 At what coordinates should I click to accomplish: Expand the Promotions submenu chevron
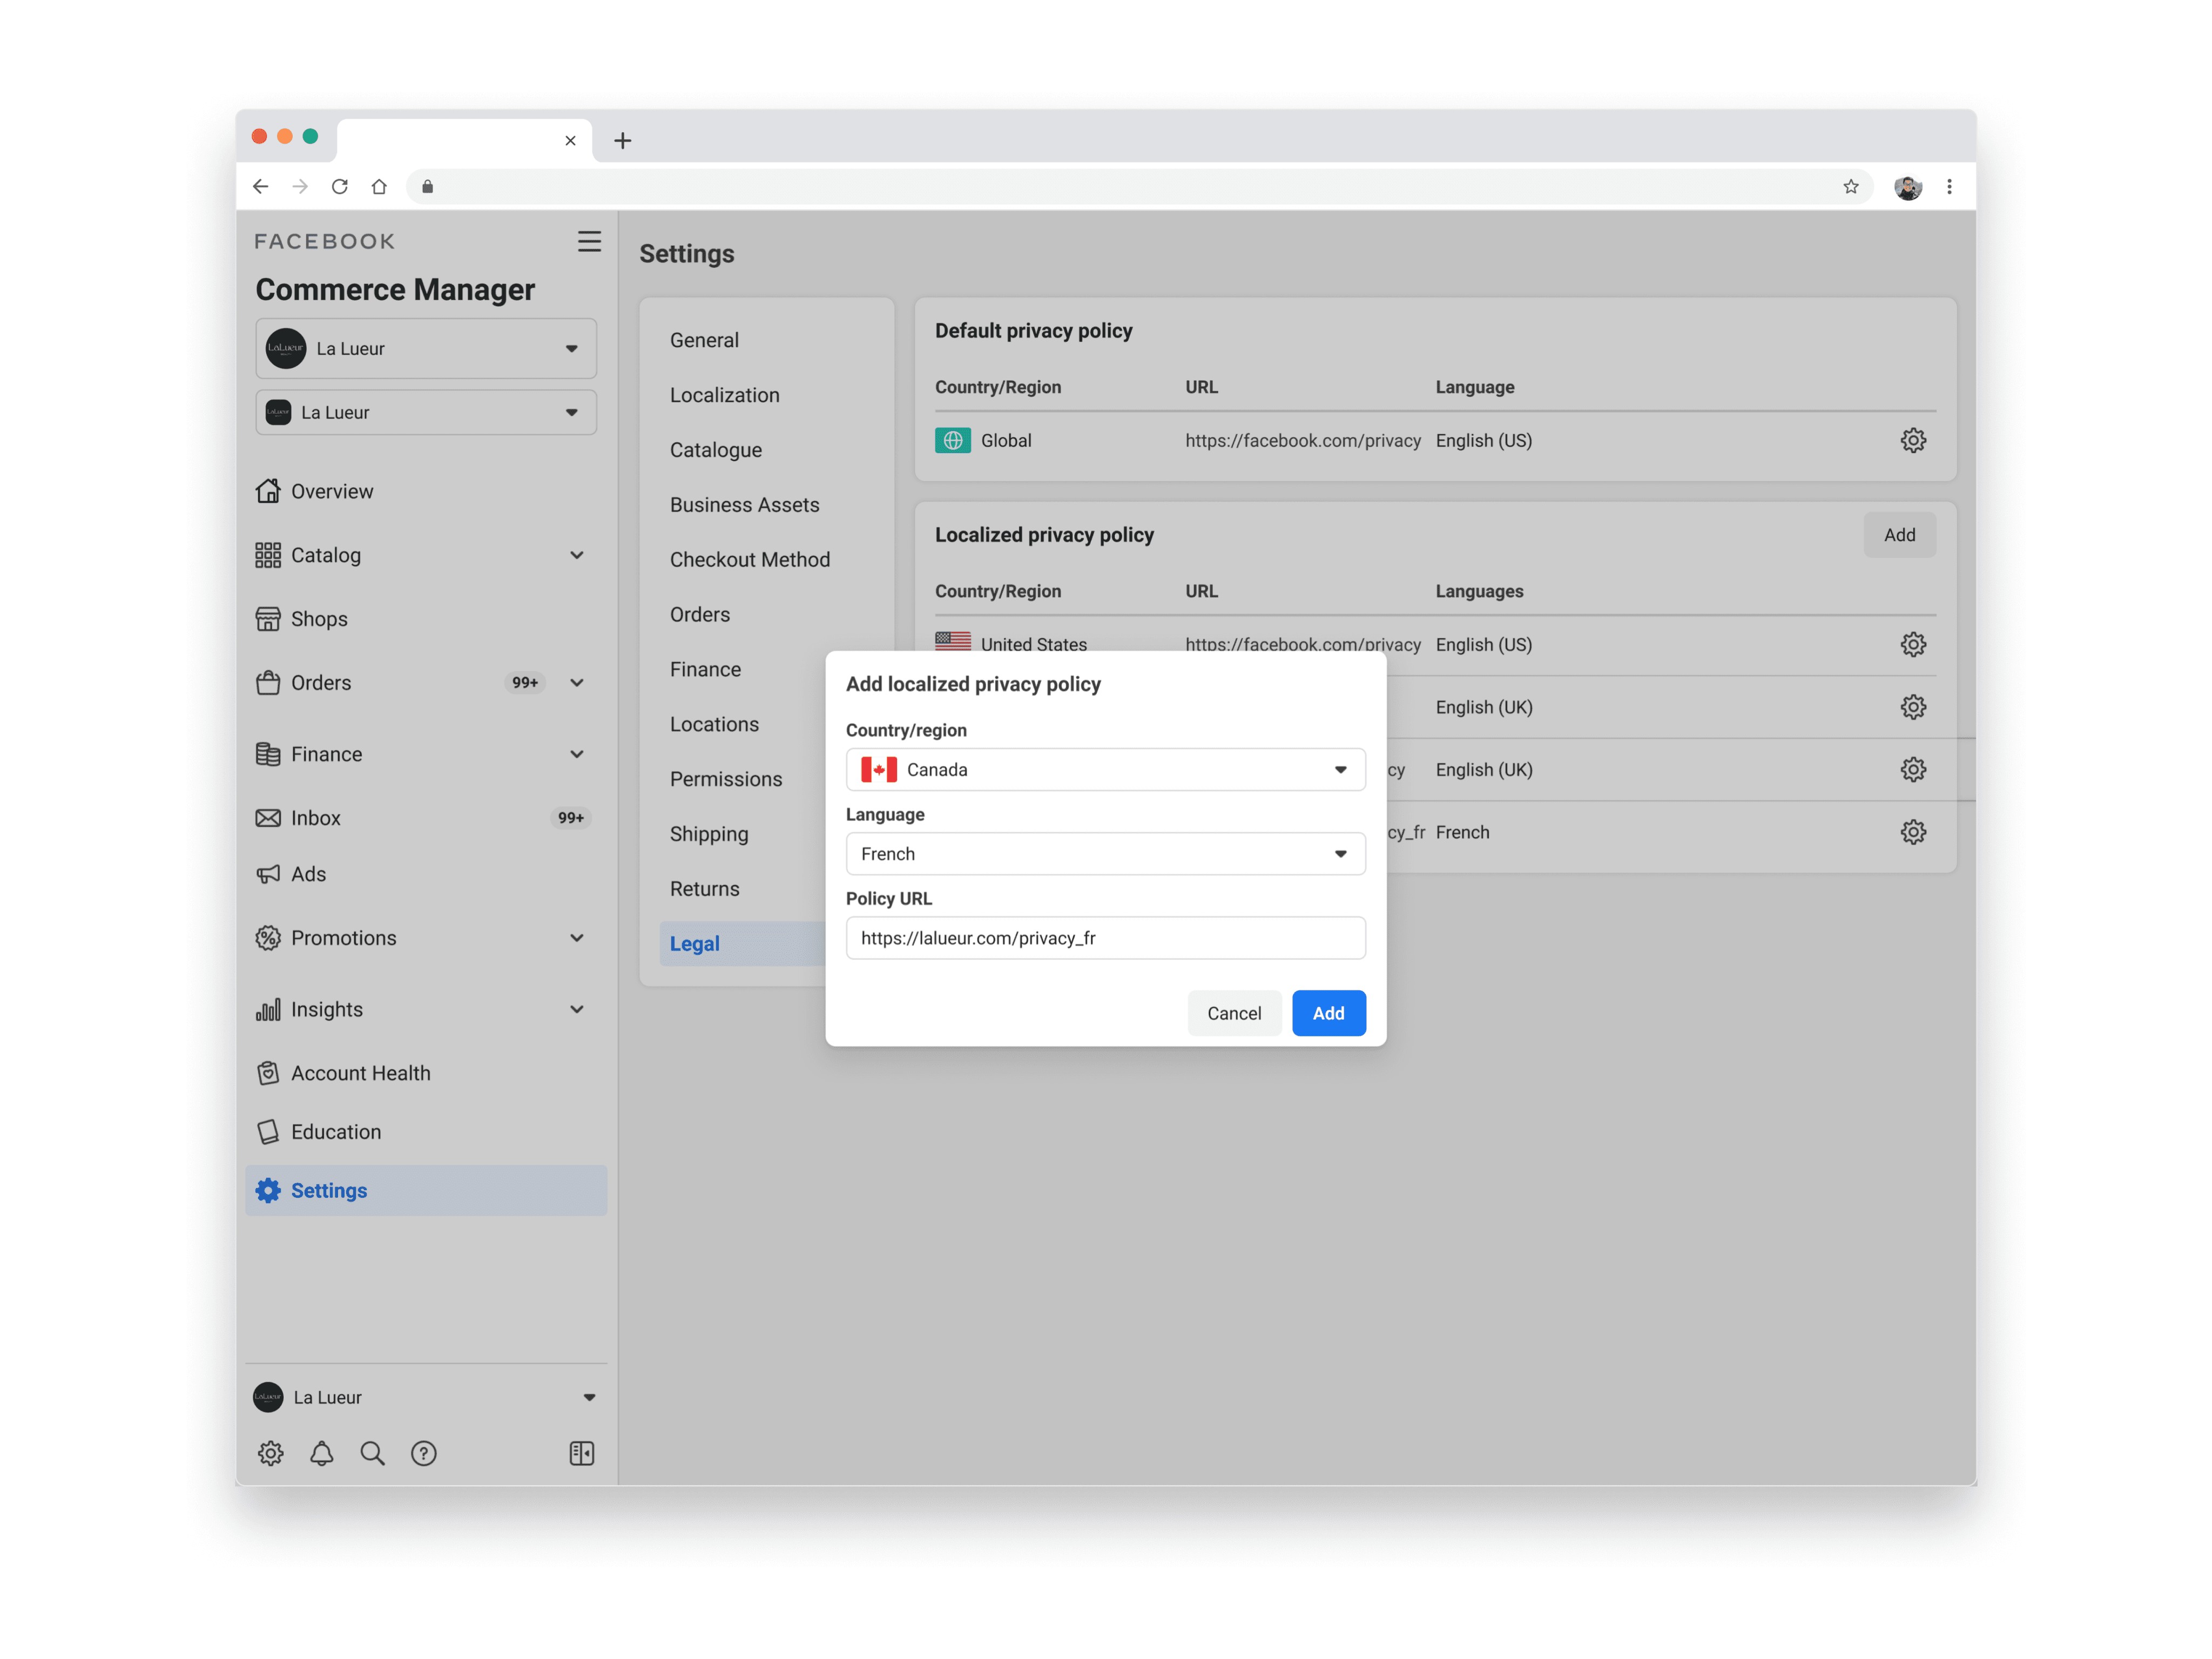[577, 938]
